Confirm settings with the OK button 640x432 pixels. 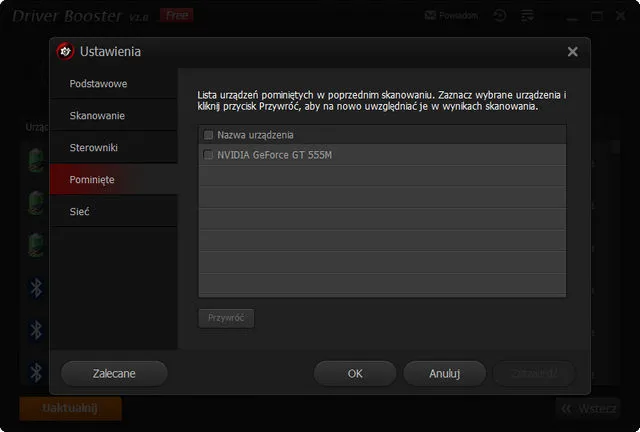click(355, 373)
